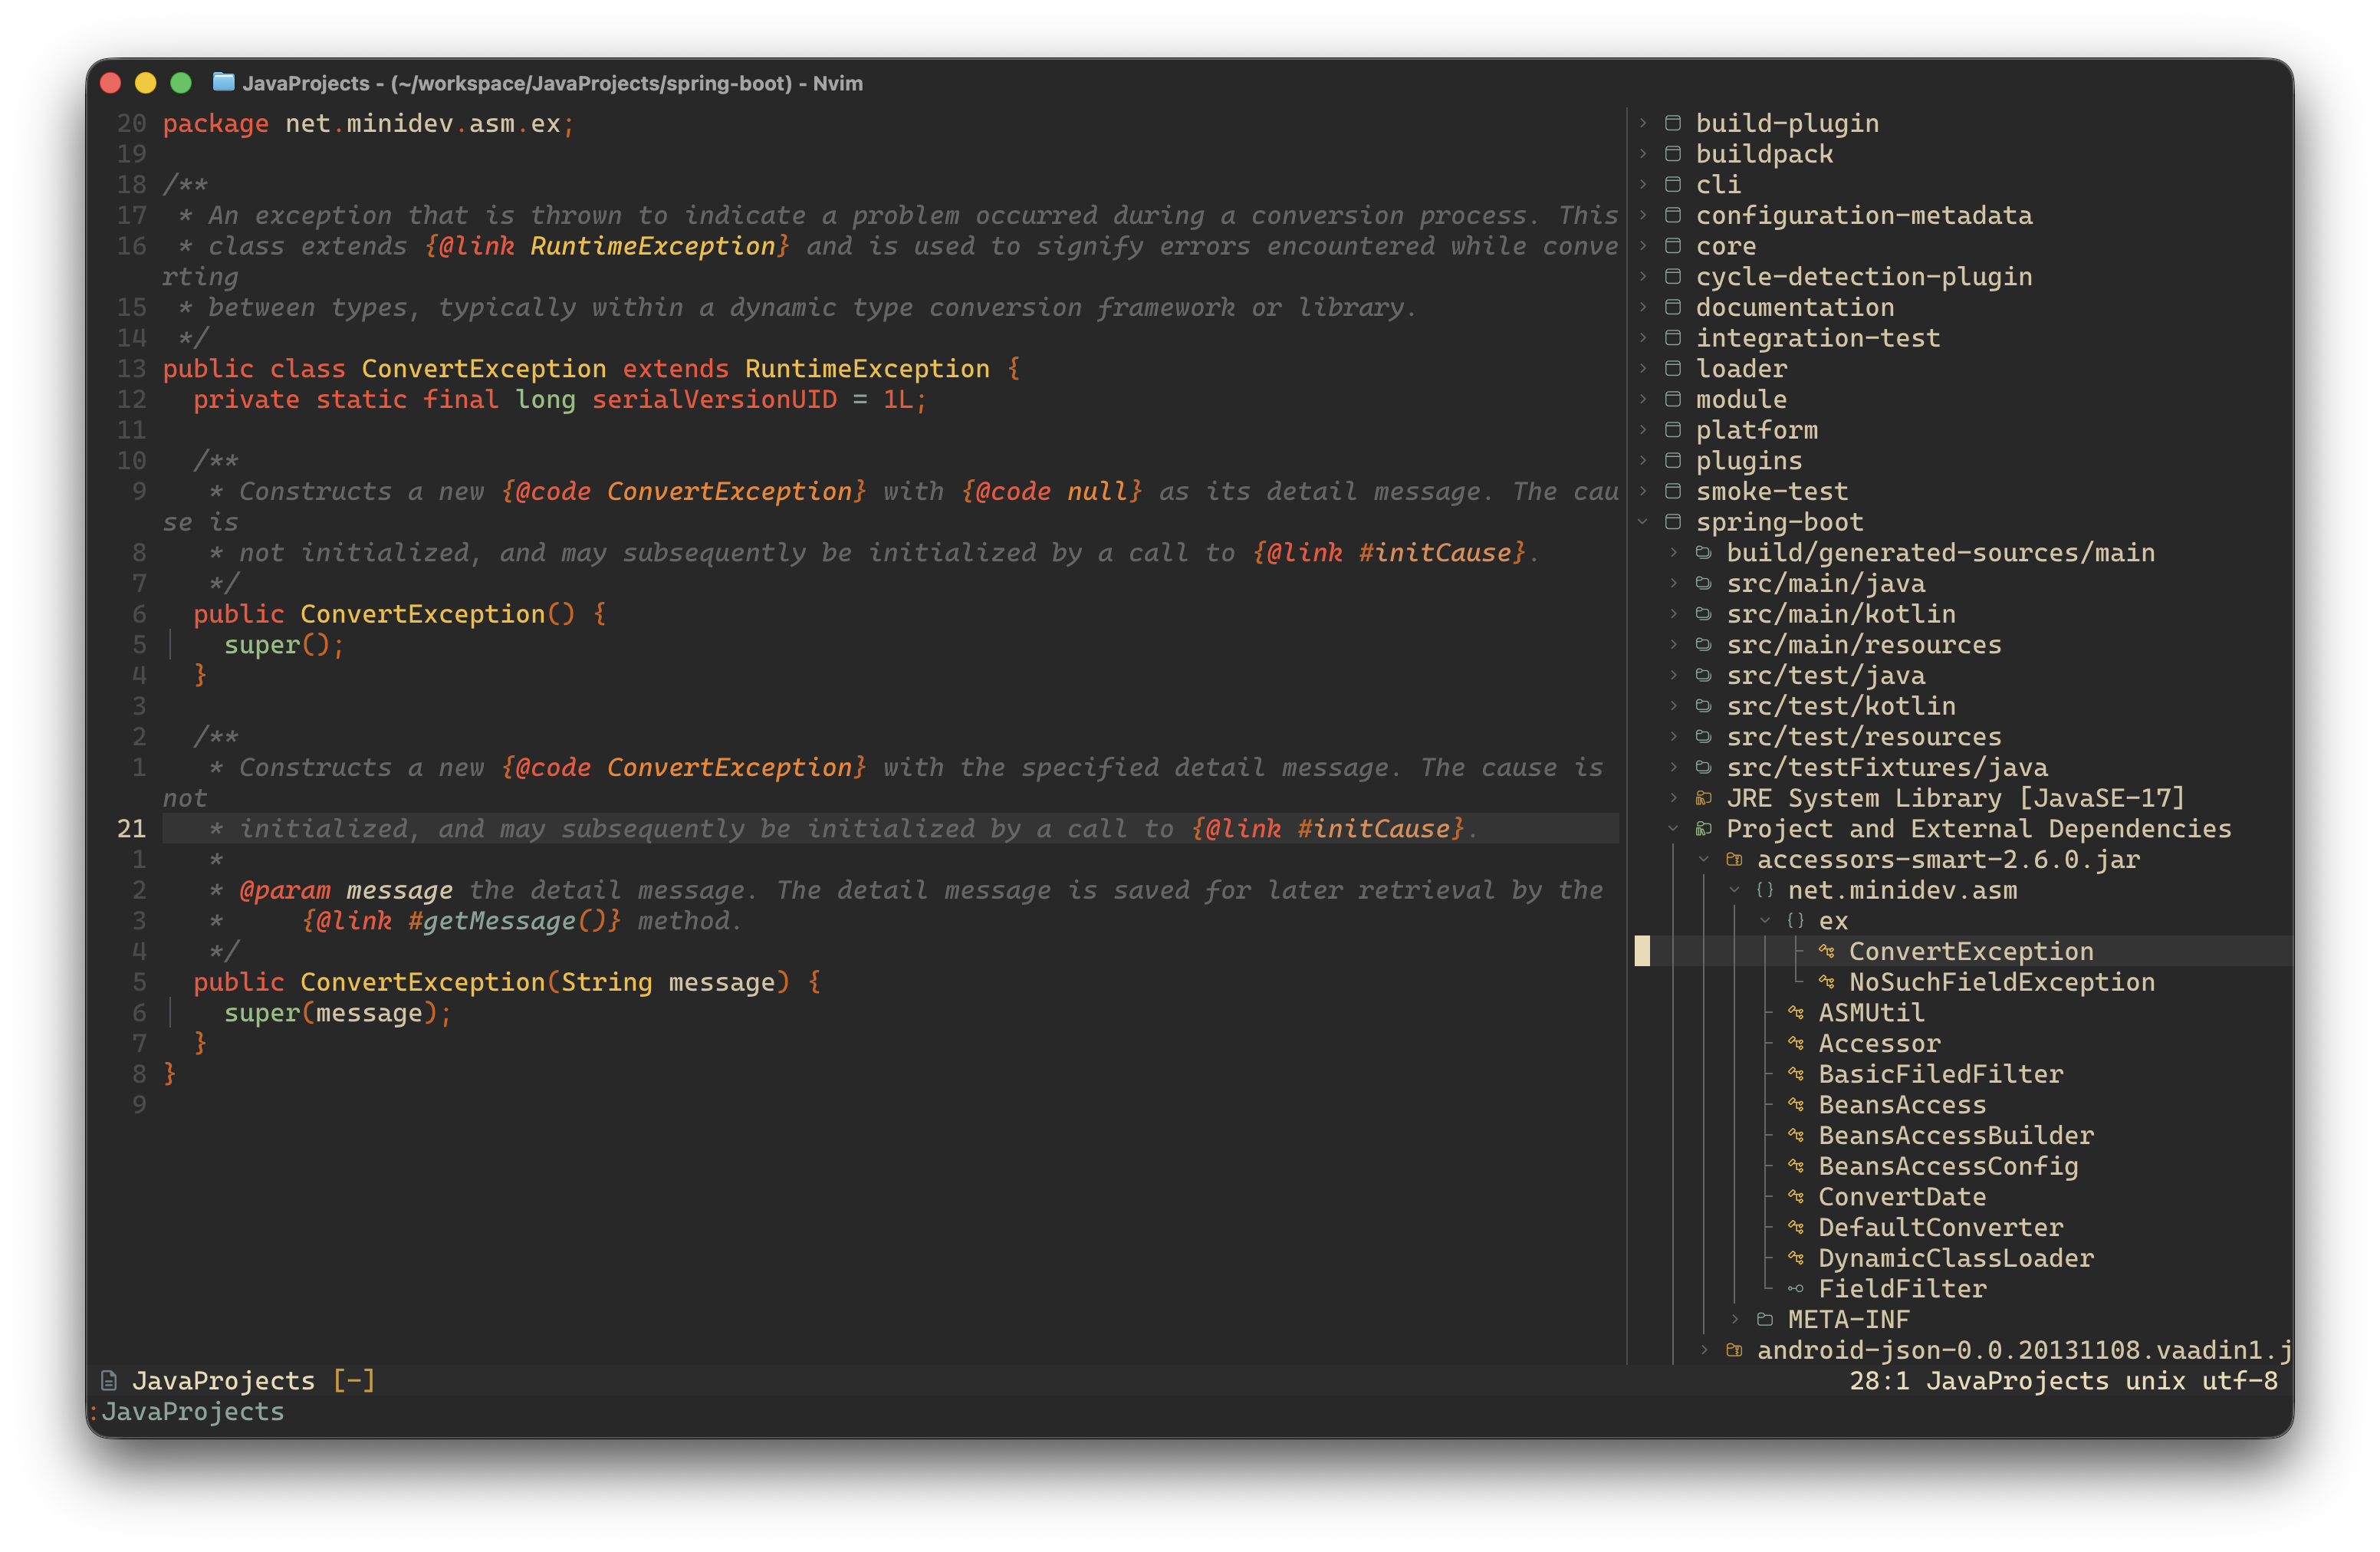Select the integration-test project row
2380x1552 pixels.
click(x=1817, y=338)
